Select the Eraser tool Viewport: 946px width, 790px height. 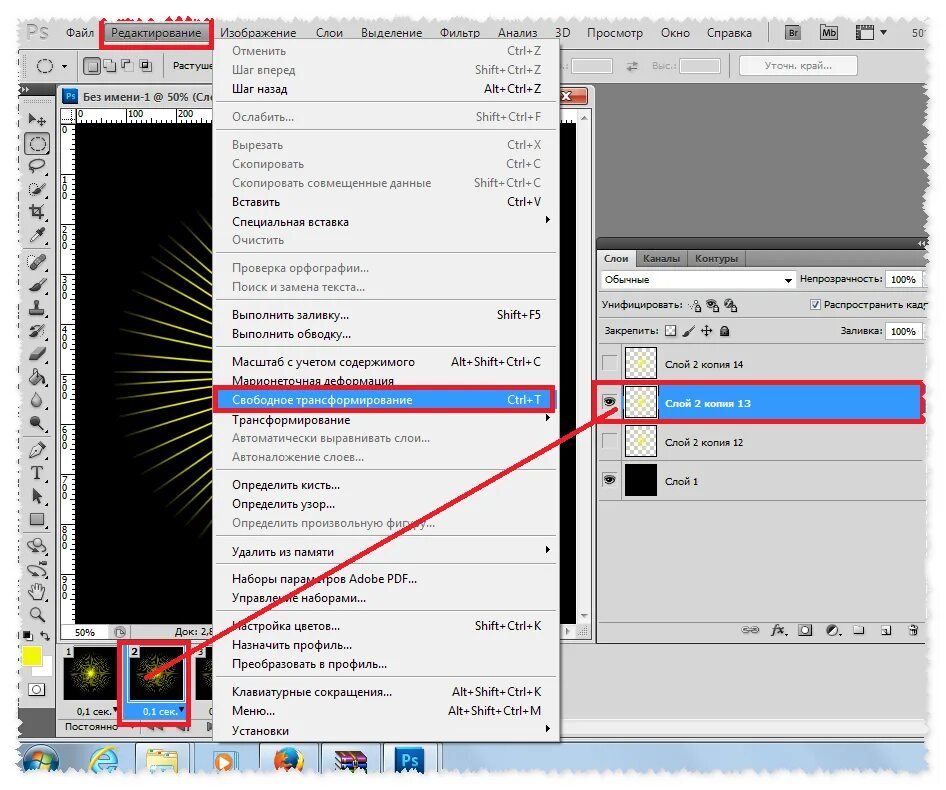37,354
